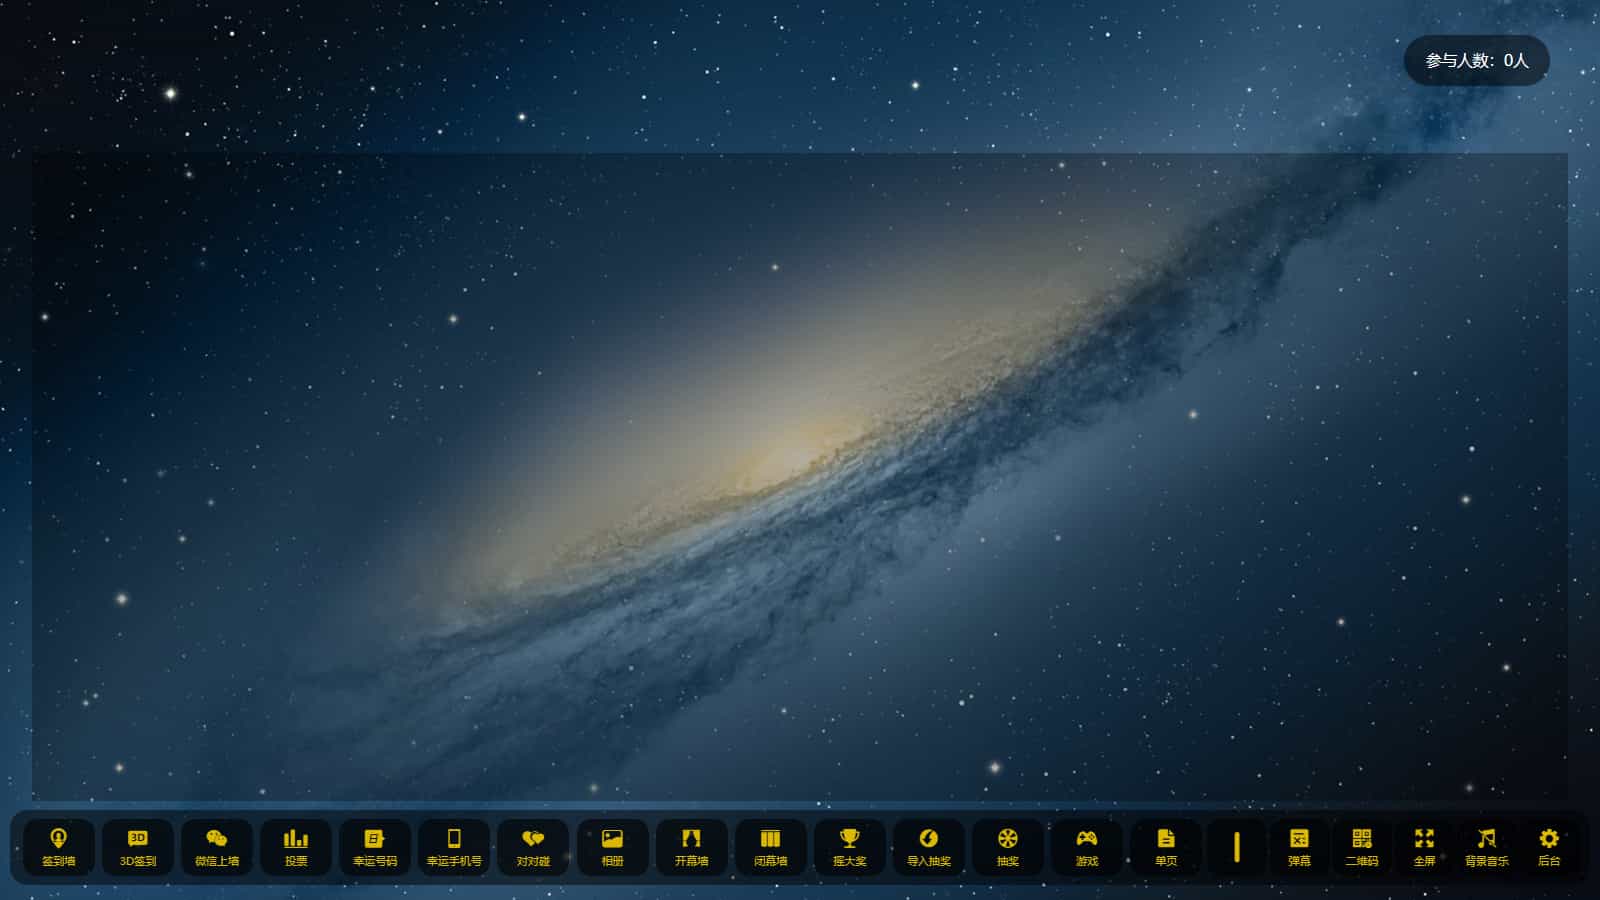Screen dimensions: 1600x900
Task: Show the 微信上墙 WeChat wall
Action: click(x=217, y=847)
